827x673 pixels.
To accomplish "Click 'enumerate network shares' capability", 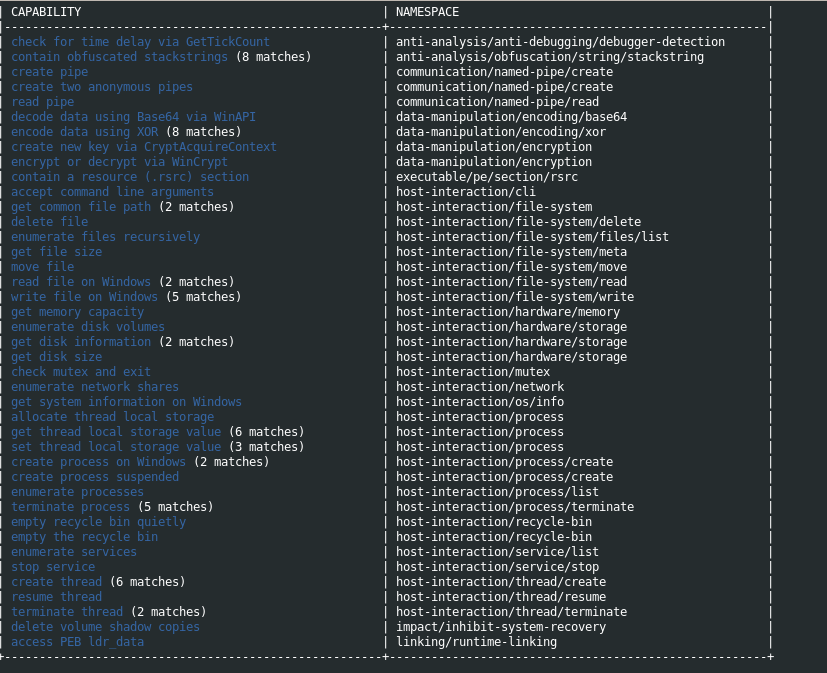I will (x=95, y=387).
